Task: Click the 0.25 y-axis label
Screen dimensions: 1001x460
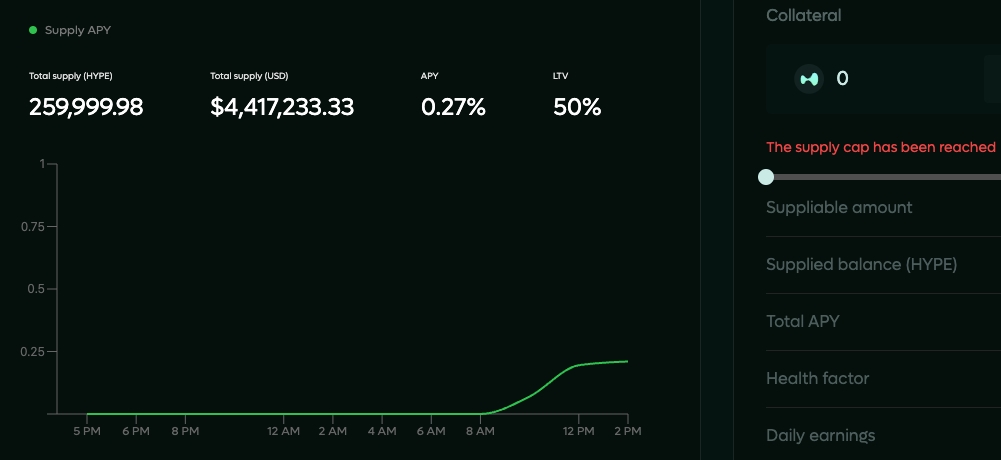Action: click(x=33, y=352)
